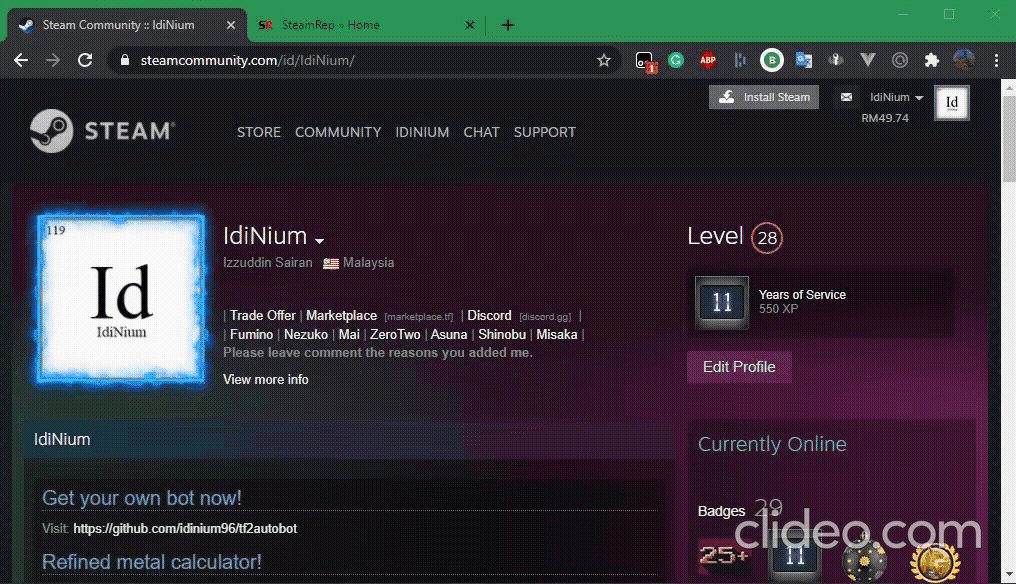
Task: Click the Nezuko link
Action: pyautogui.click(x=306, y=334)
